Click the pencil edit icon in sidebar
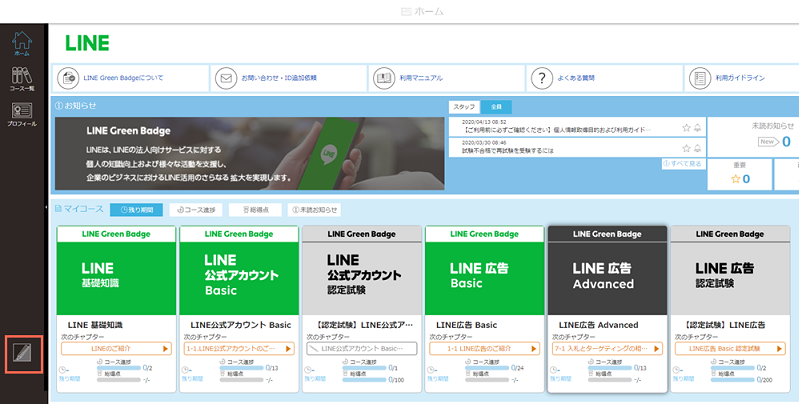799x404 pixels. click(23, 354)
